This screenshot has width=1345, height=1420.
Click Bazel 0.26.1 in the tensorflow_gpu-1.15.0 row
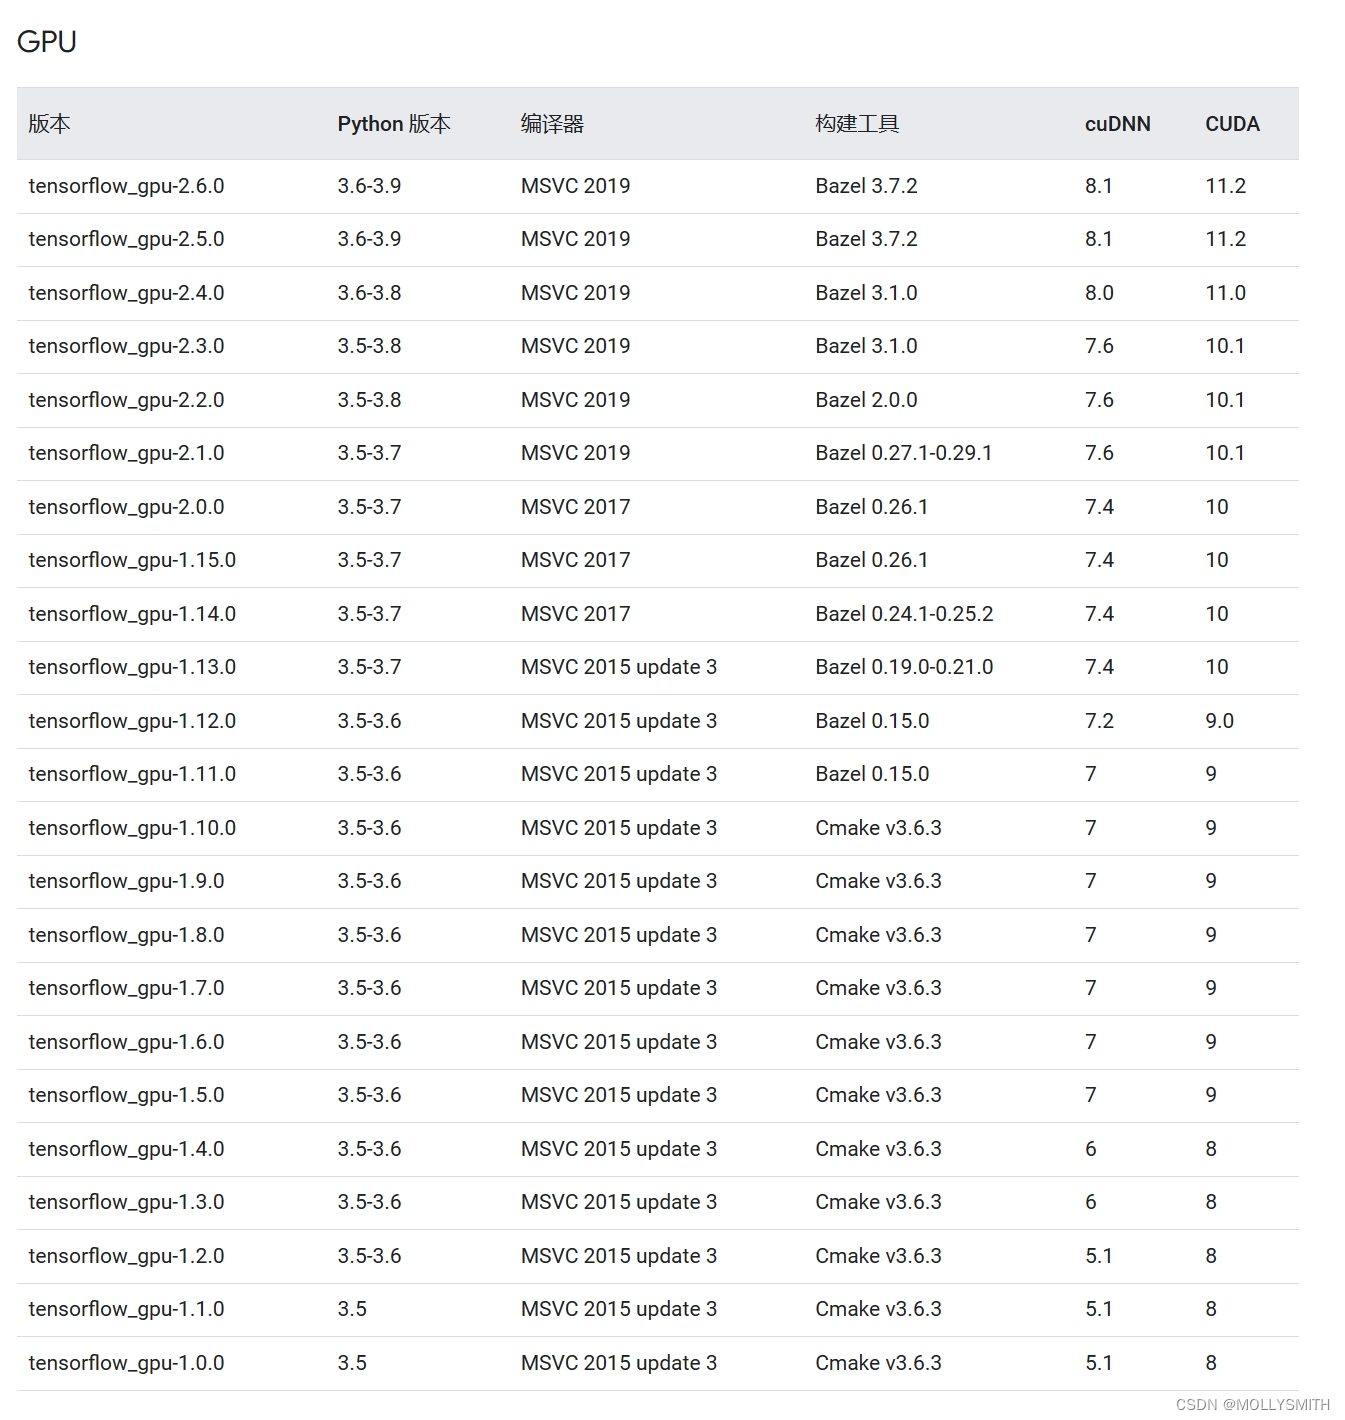pyautogui.click(x=872, y=560)
